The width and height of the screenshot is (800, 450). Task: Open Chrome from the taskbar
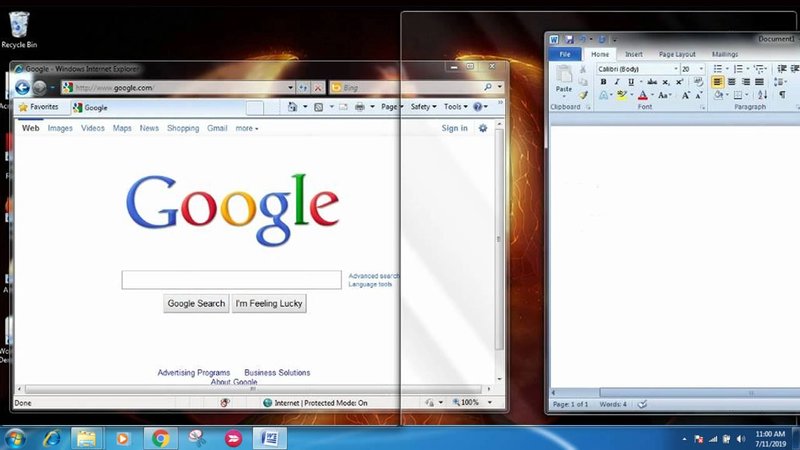(160, 438)
